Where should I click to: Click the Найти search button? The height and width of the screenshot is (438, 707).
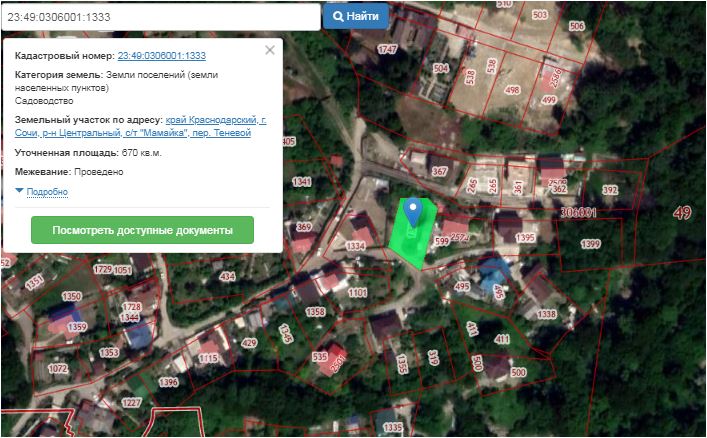pos(356,16)
